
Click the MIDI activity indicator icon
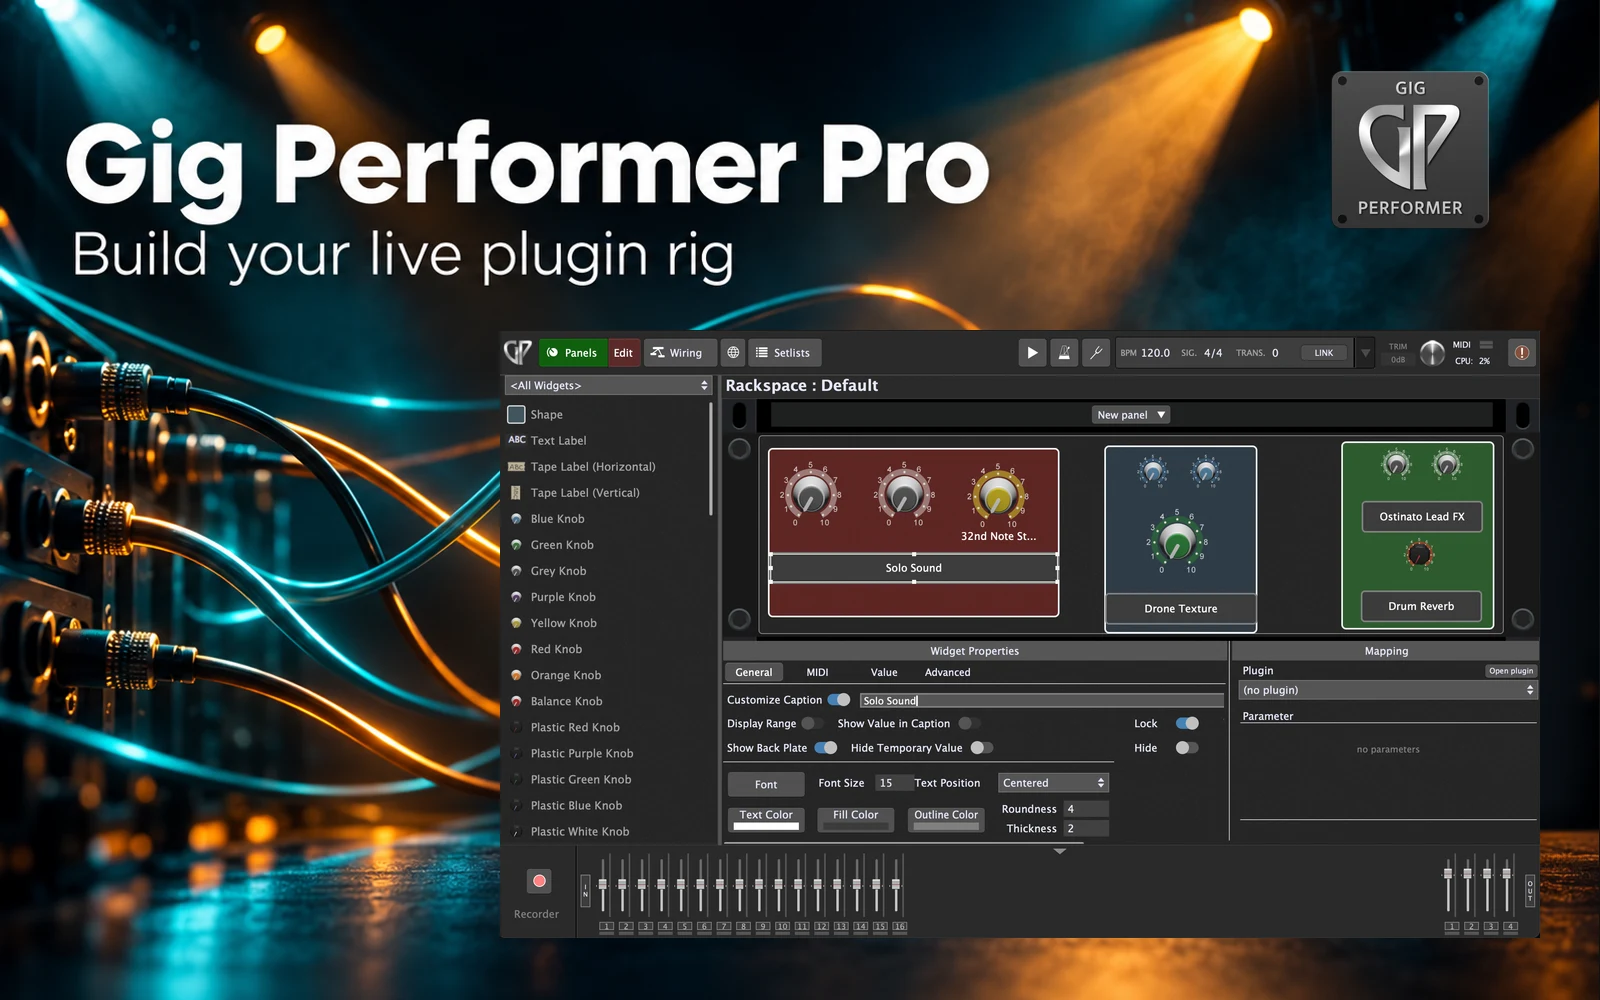(x=1486, y=345)
